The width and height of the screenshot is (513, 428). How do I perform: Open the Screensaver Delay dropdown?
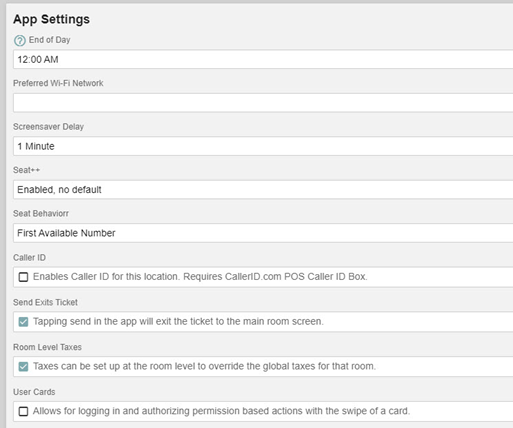pyautogui.click(x=263, y=146)
